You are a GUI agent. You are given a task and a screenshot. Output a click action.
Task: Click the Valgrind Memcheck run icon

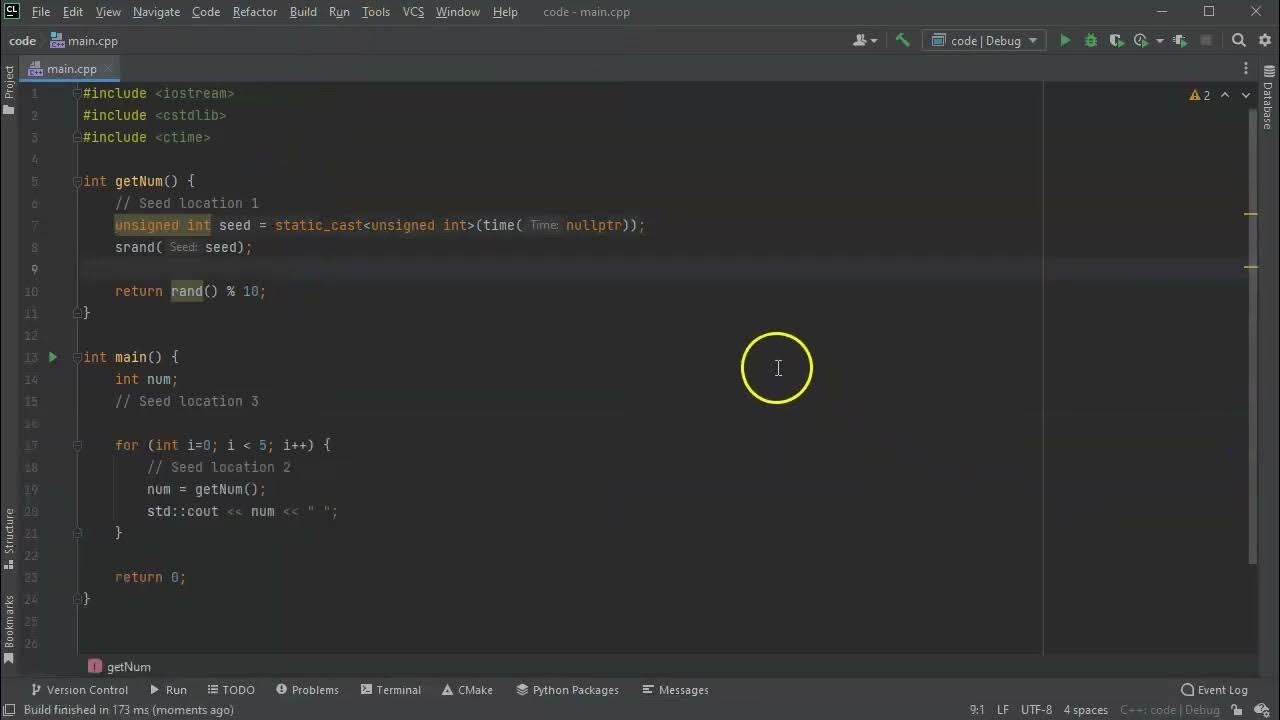click(x=1180, y=41)
